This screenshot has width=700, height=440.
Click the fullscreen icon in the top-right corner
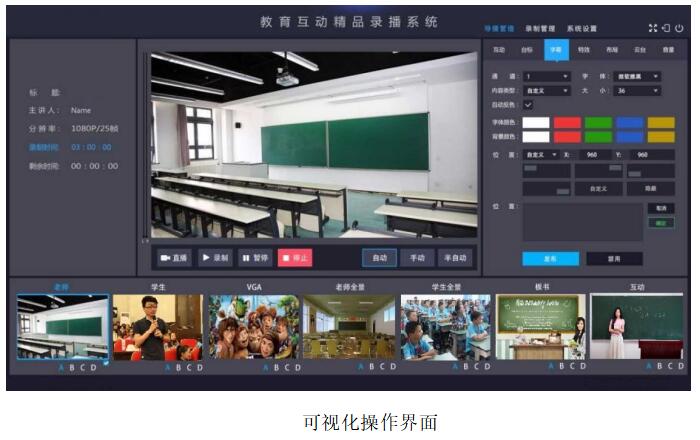pyautogui.click(x=653, y=28)
